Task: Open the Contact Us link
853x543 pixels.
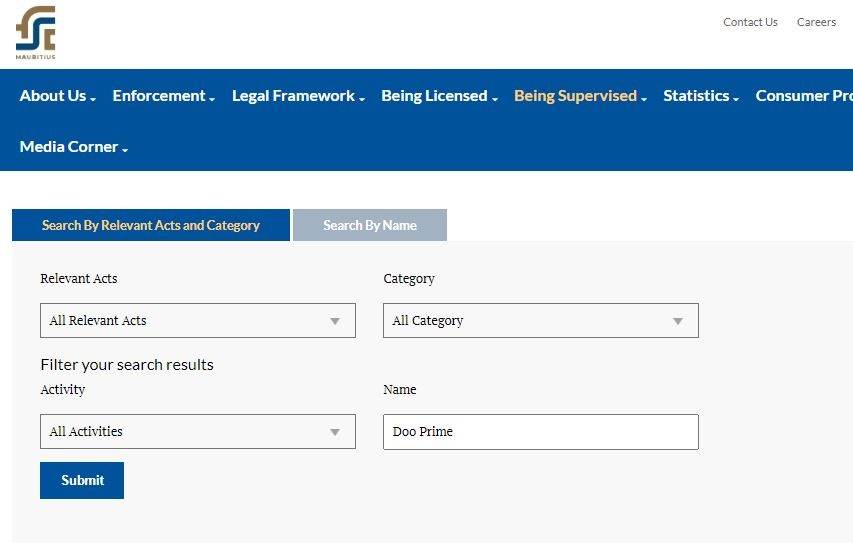Action: click(x=750, y=22)
